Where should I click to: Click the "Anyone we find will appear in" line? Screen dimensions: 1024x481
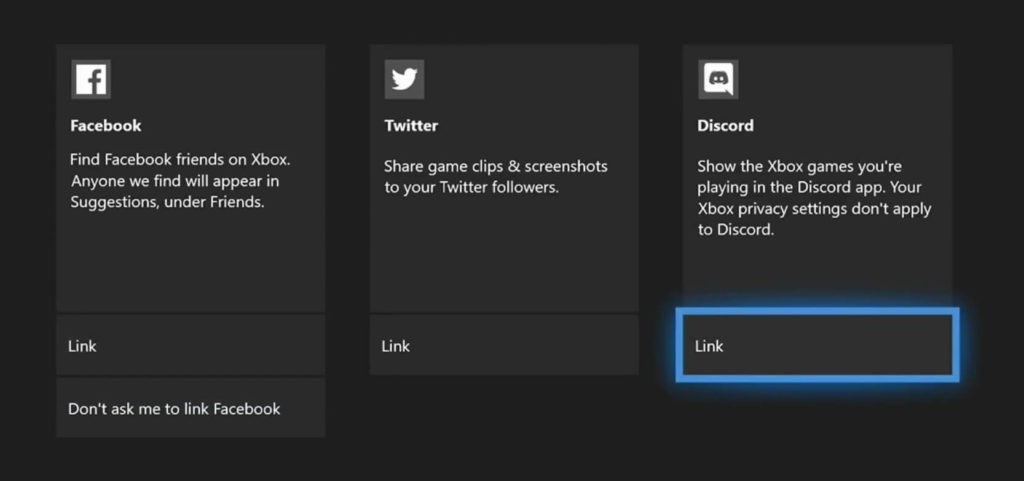click(175, 181)
